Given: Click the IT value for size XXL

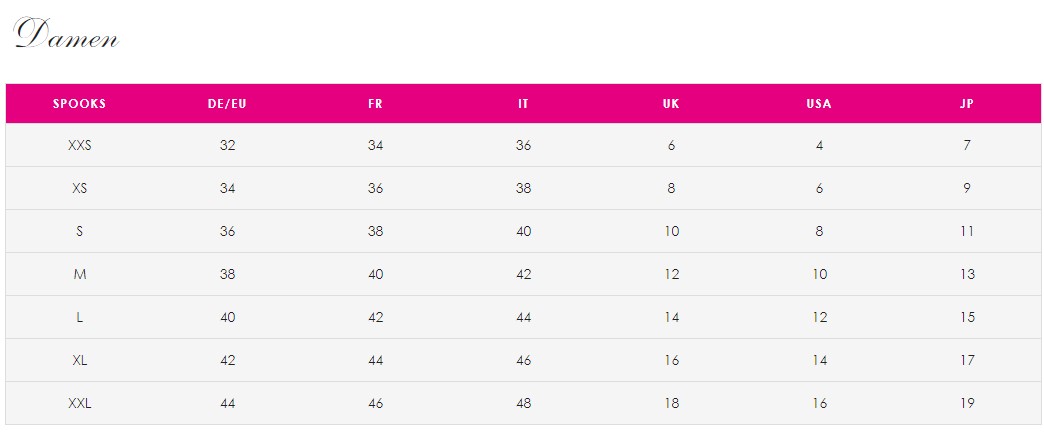Looking at the screenshot, I should 523,404.
